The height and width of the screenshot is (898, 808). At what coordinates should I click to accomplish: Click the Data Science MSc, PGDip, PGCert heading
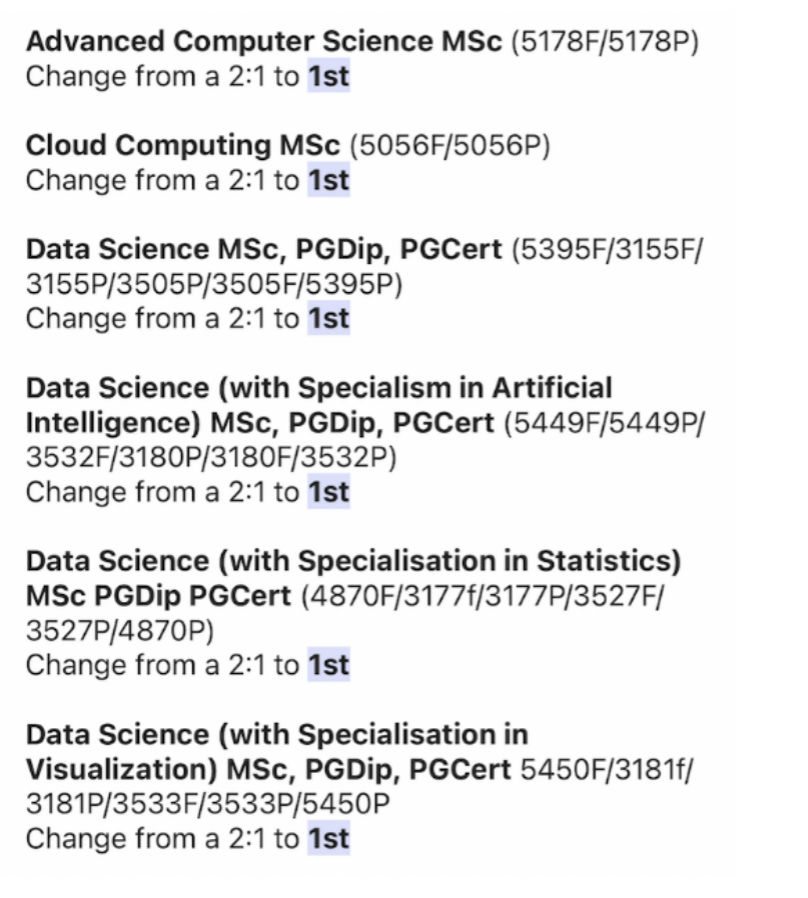[x=264, y=250]
